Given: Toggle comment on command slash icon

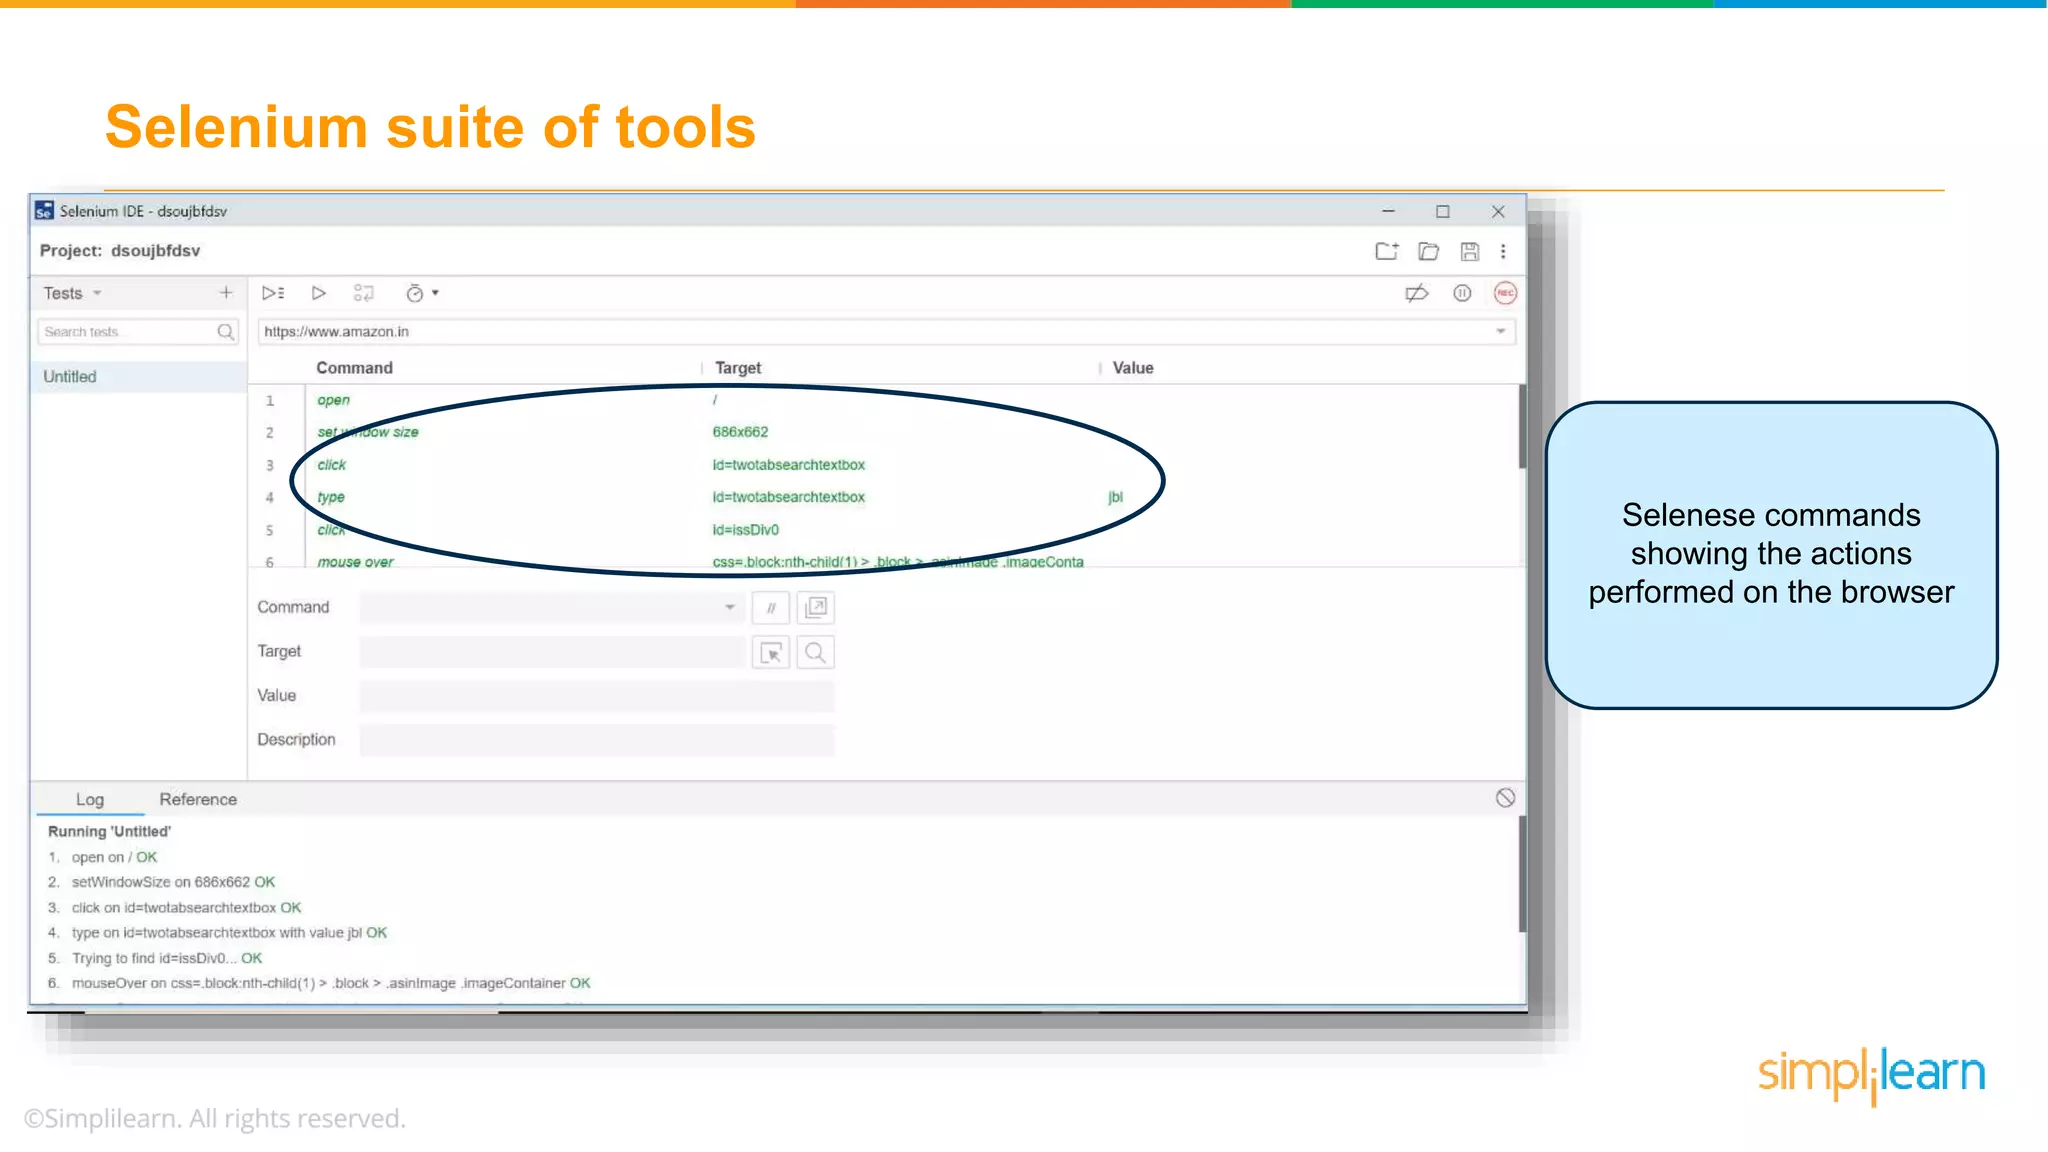Looking at the screenshot, I should click(771, 608).
